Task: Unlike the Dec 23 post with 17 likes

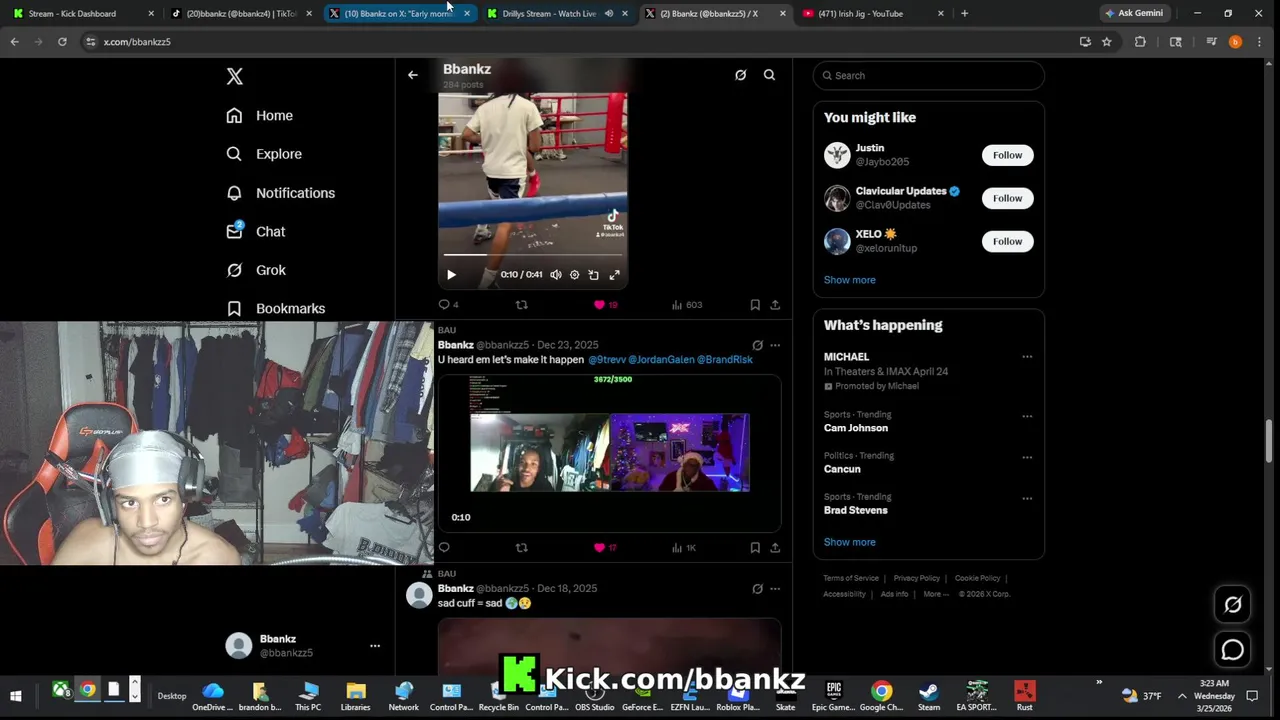Action: (606, 548)
